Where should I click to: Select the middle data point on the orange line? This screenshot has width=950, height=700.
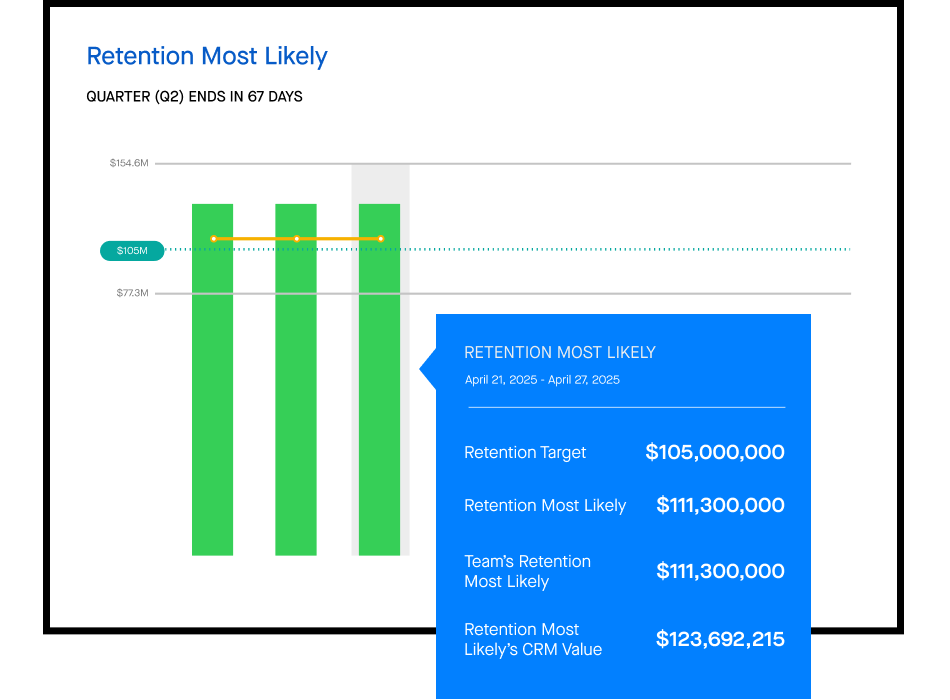[297, 239]
